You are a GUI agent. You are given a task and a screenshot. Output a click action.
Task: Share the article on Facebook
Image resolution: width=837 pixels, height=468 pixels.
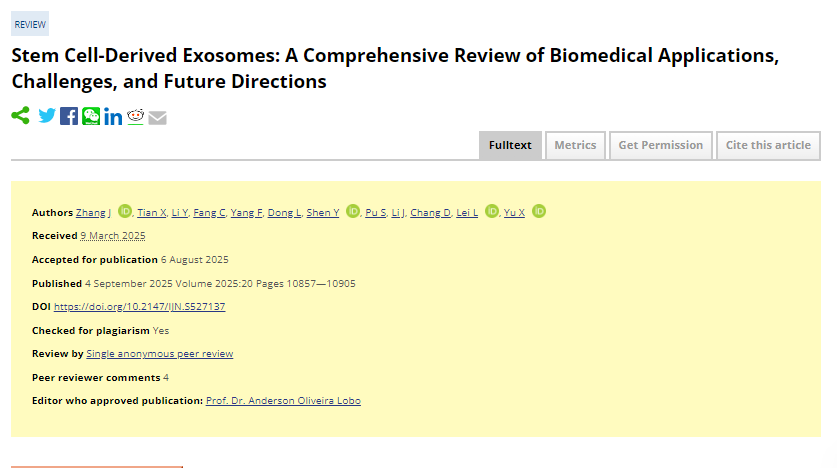tap(69, 116)
